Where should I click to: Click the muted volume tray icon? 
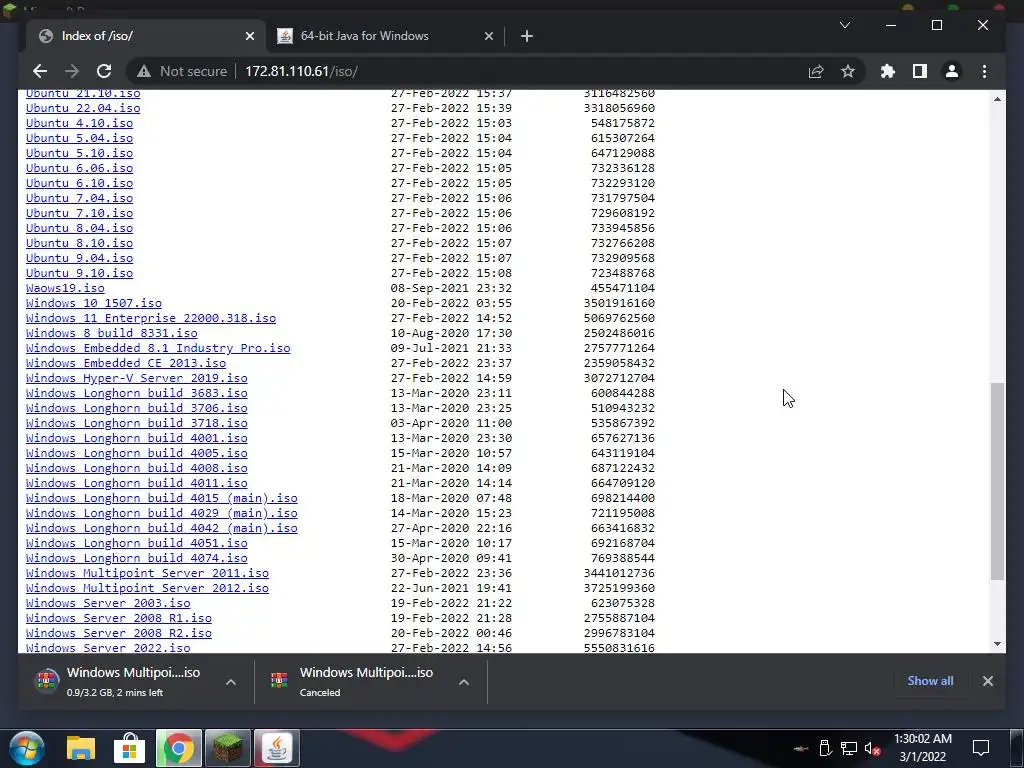pos(872,748)
